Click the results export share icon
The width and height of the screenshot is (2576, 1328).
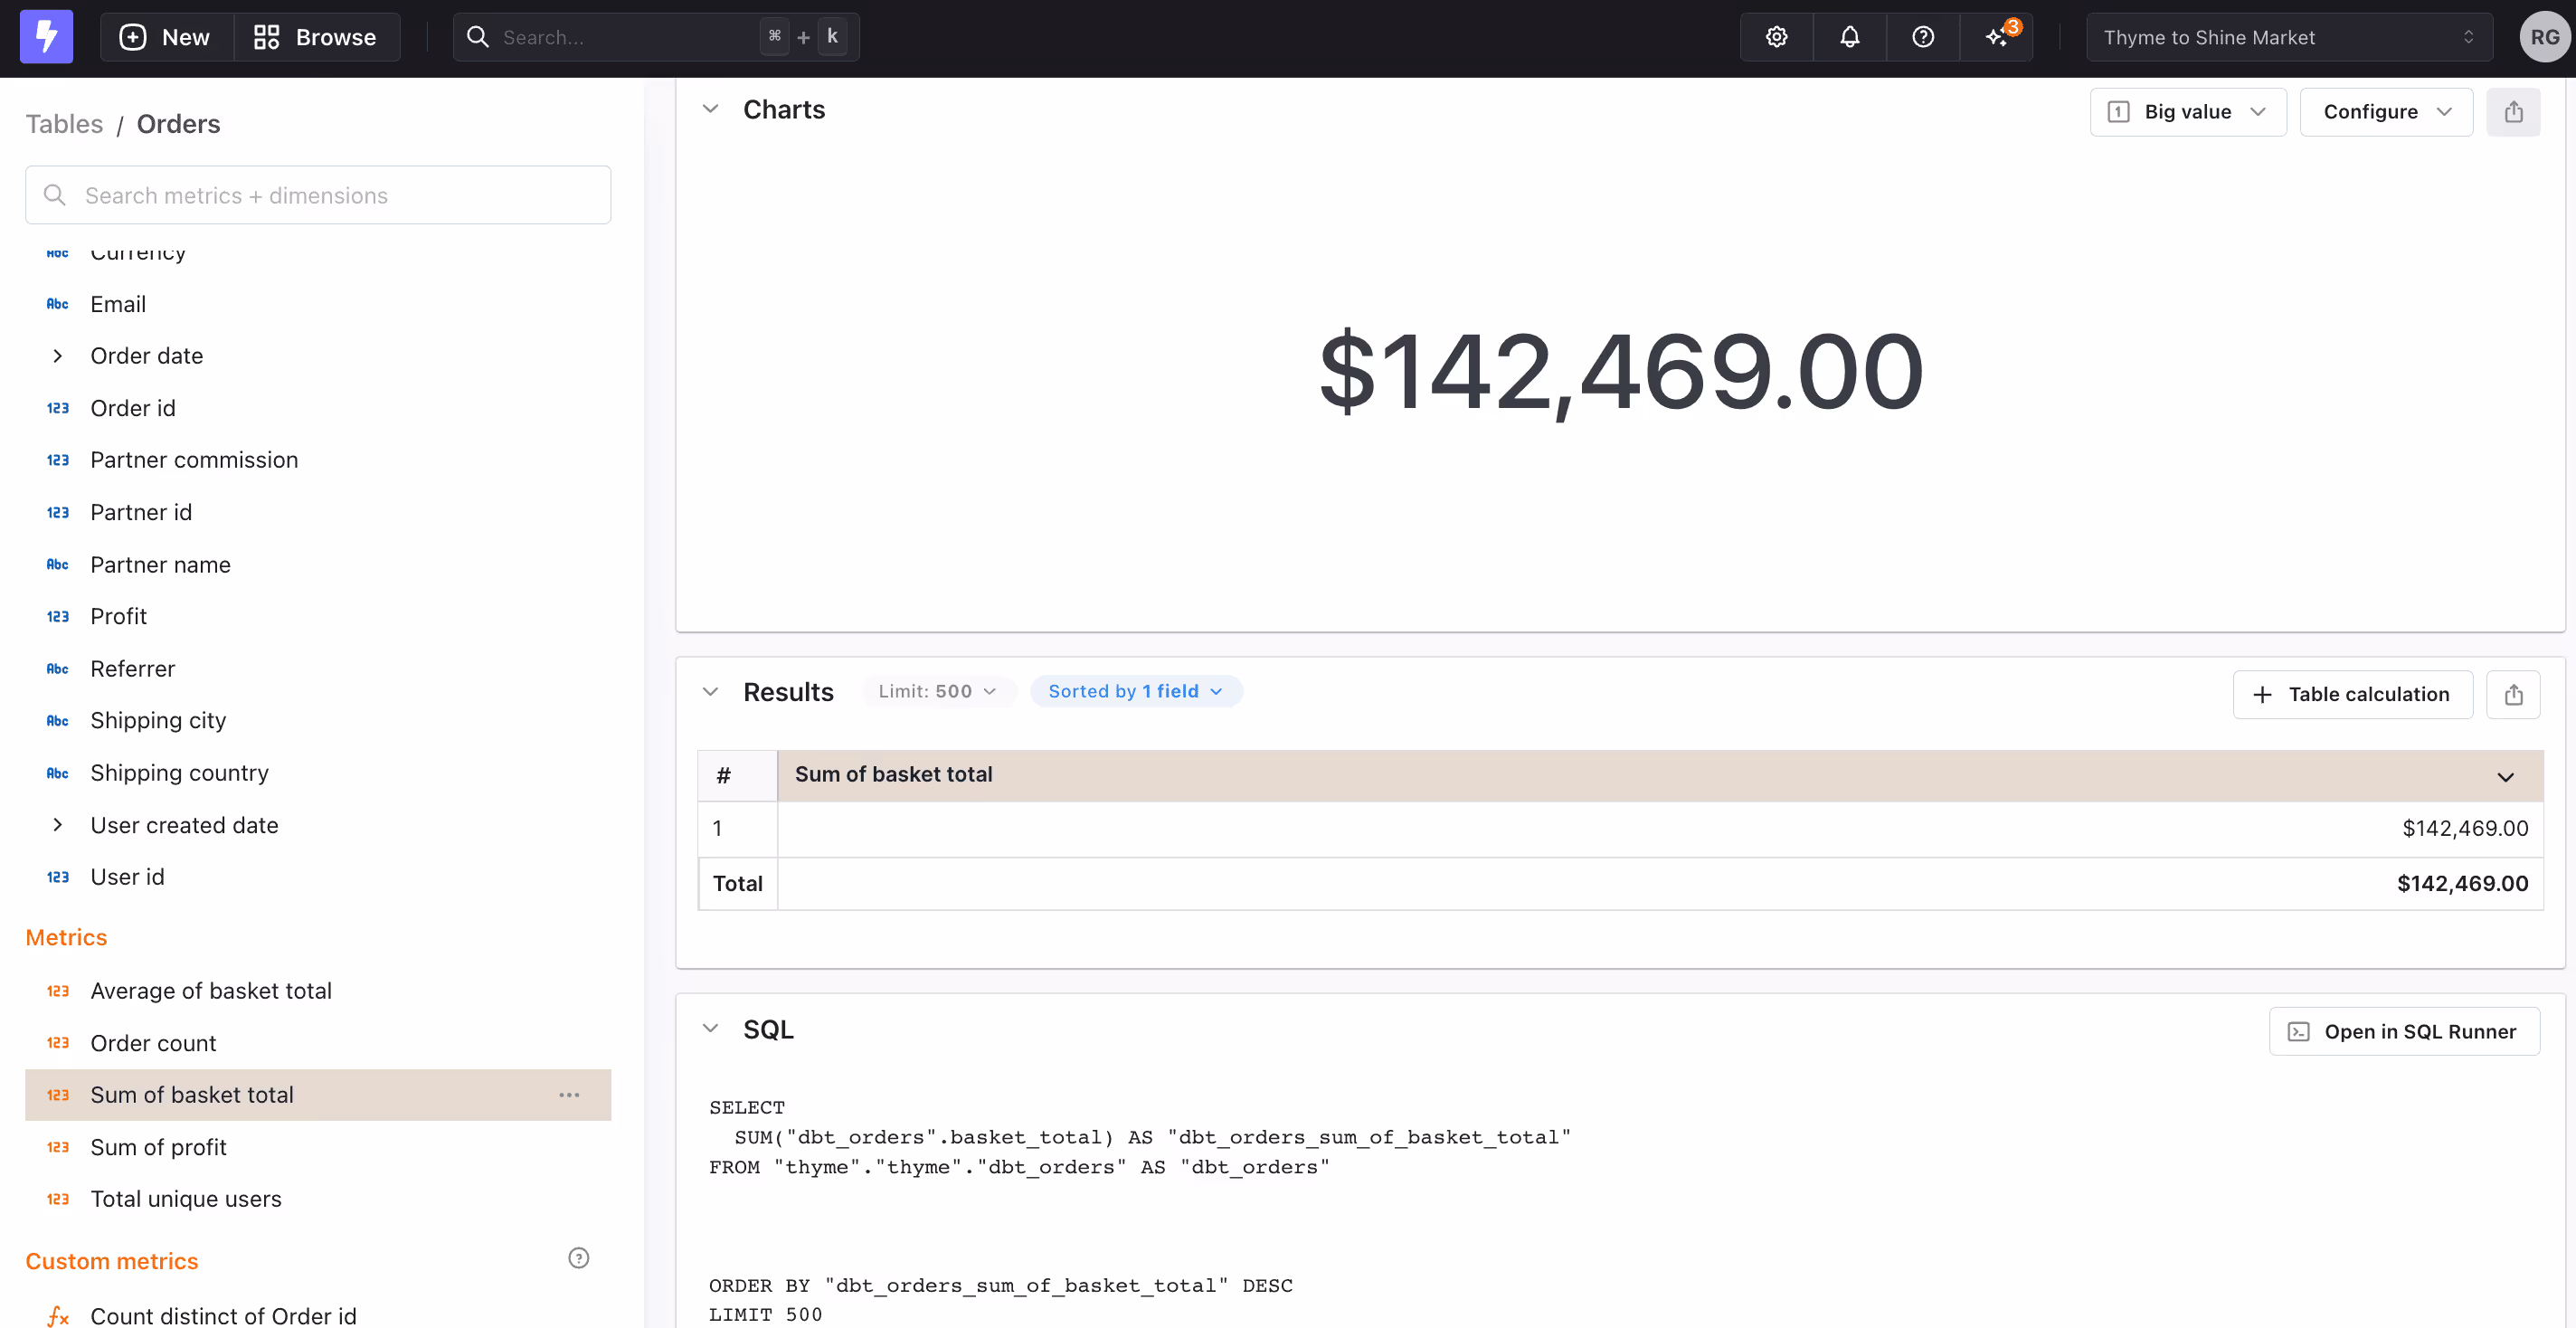2513,694
